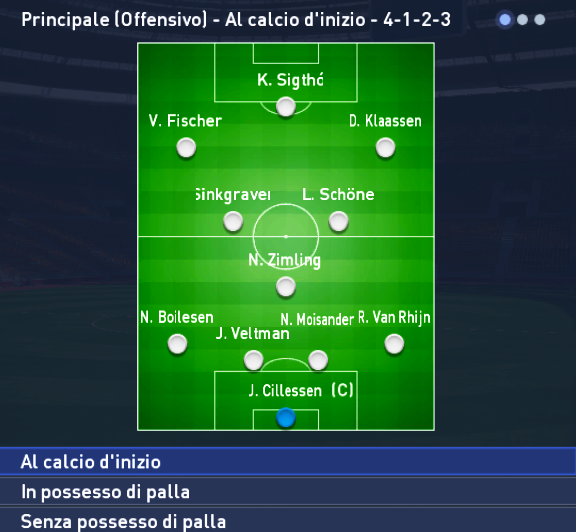Pick L. Schöne midfield marker

(338, 222)
